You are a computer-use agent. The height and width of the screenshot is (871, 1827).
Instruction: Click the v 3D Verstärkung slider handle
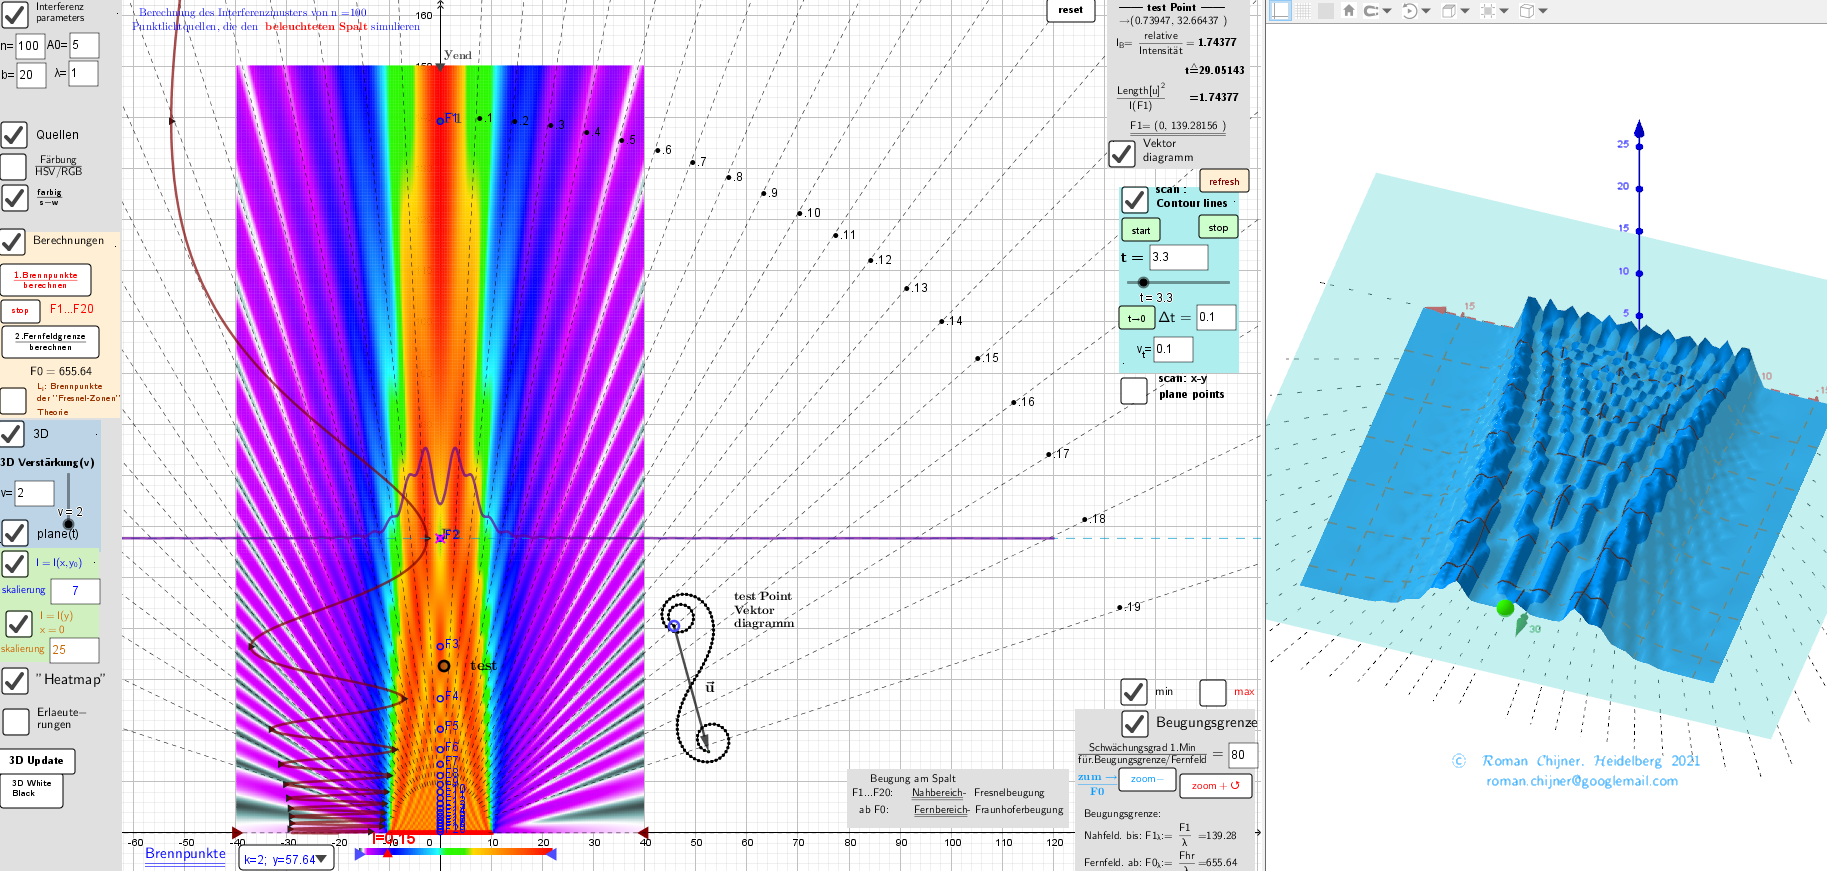click(x=68, y=523)
